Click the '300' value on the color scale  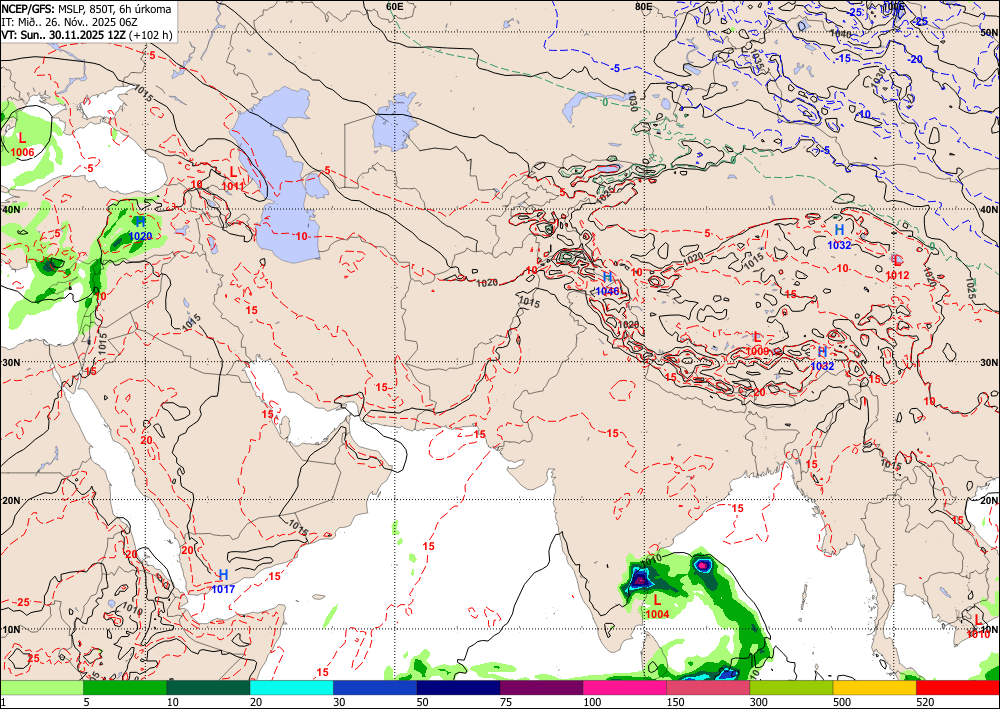click(x=758, y=702)
